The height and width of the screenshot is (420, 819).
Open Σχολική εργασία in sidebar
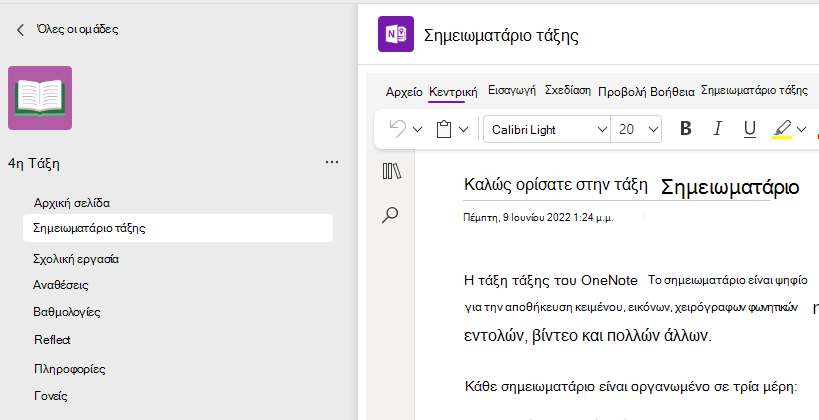click(76, 259)
